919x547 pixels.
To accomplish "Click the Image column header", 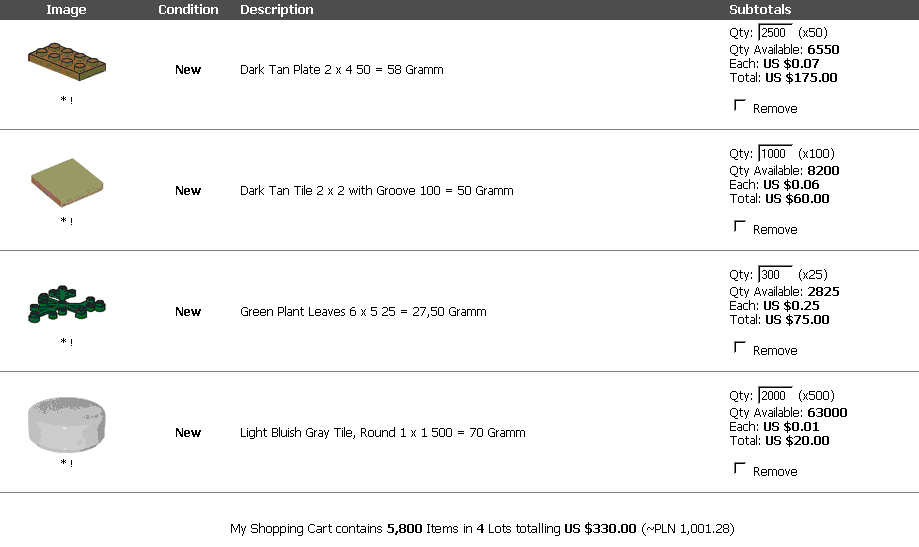I will click(66, 10).
